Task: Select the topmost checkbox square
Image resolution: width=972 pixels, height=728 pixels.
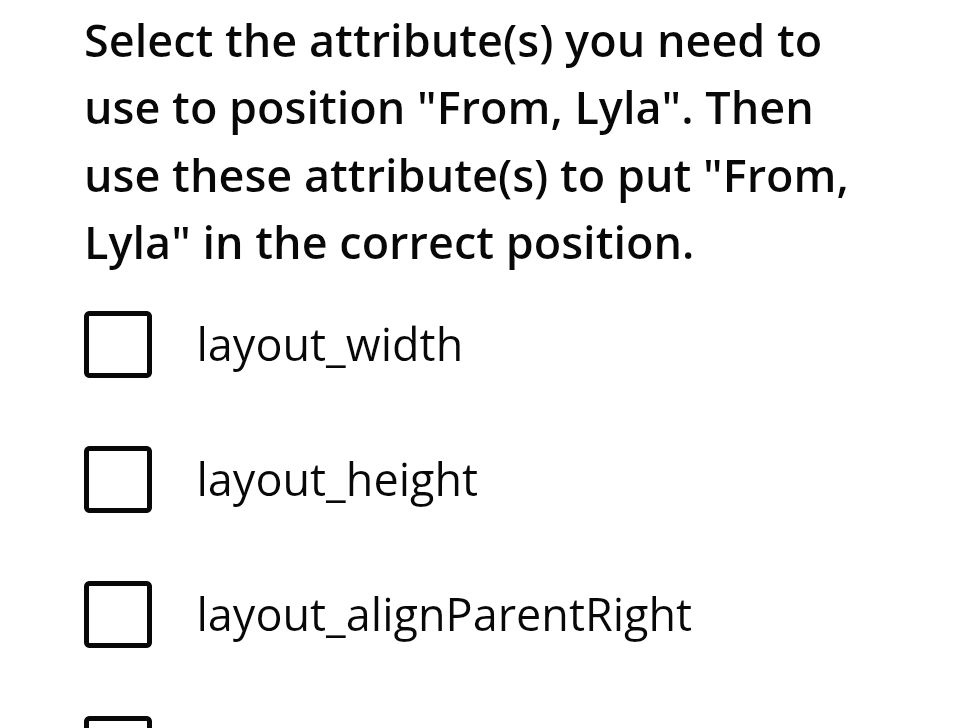Action: [117, 344]
